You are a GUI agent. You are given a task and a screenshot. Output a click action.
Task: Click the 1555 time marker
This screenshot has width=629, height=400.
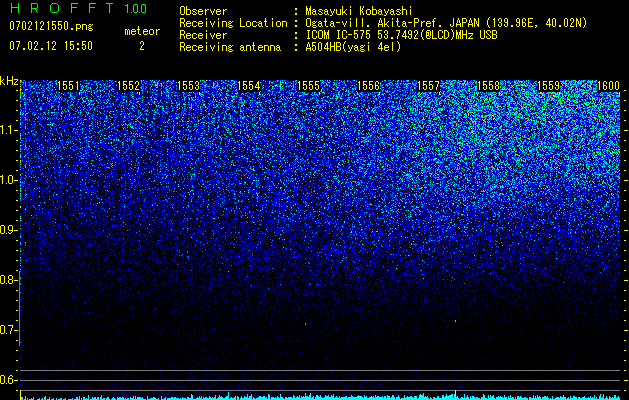point(308,86)
